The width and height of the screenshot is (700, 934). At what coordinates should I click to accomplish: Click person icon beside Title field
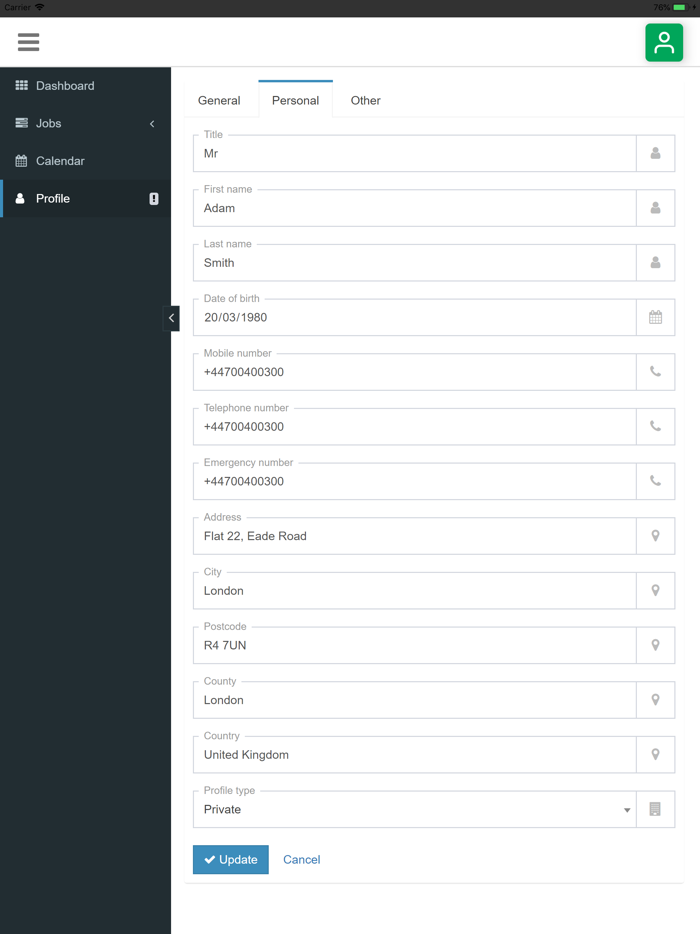[x=655, y=153]
